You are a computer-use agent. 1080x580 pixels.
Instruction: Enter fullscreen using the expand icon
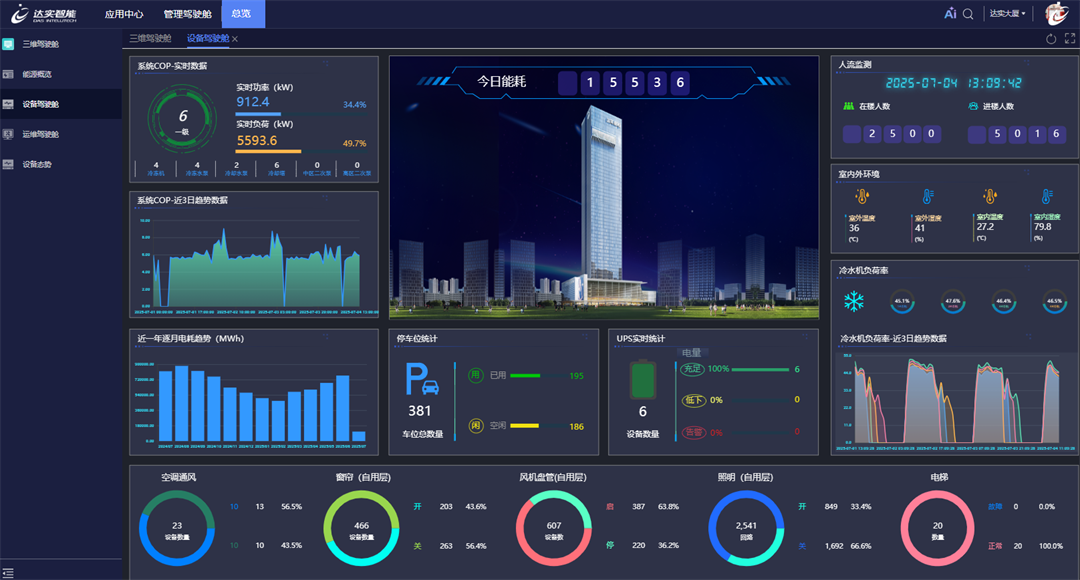[x=1070, y=39]
